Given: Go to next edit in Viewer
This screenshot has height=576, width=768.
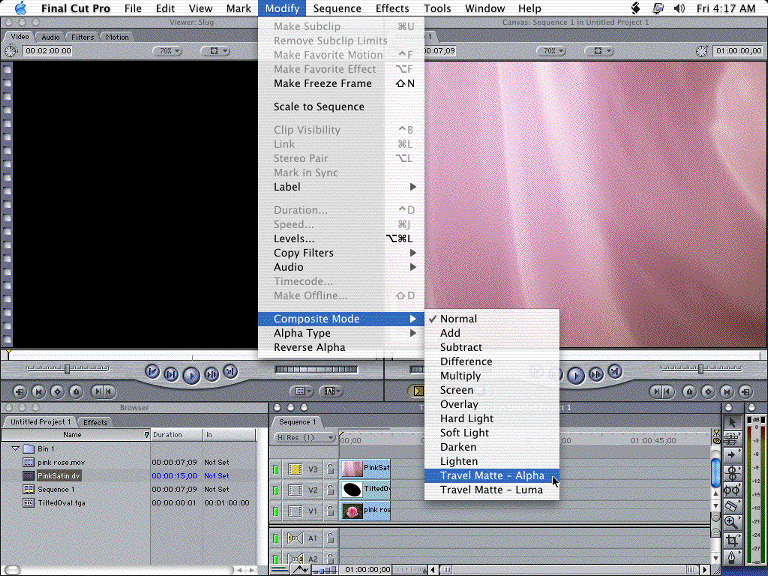Looking at the screenshot, I should click(x=230, y=372).
